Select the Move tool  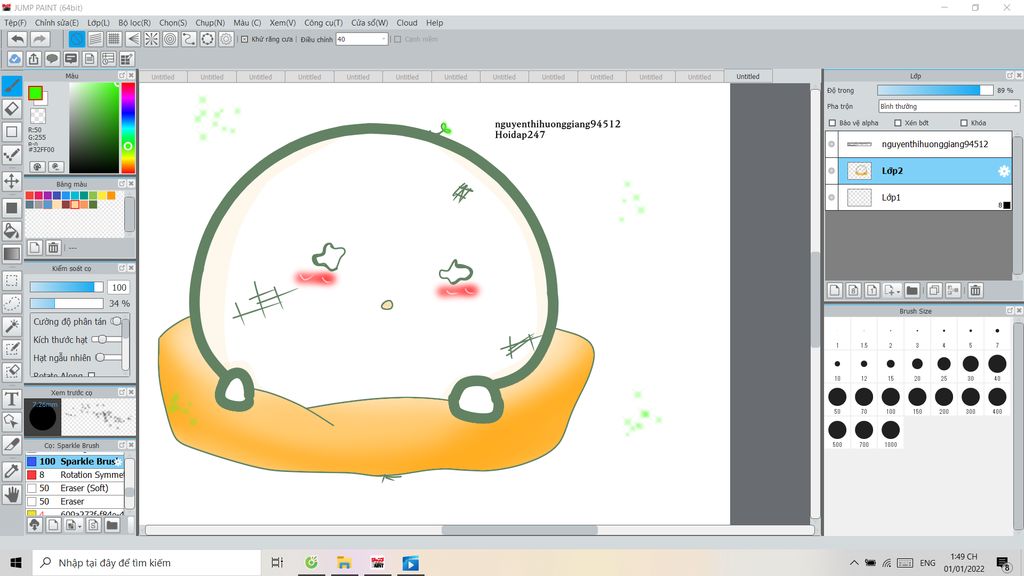[12, 181]
